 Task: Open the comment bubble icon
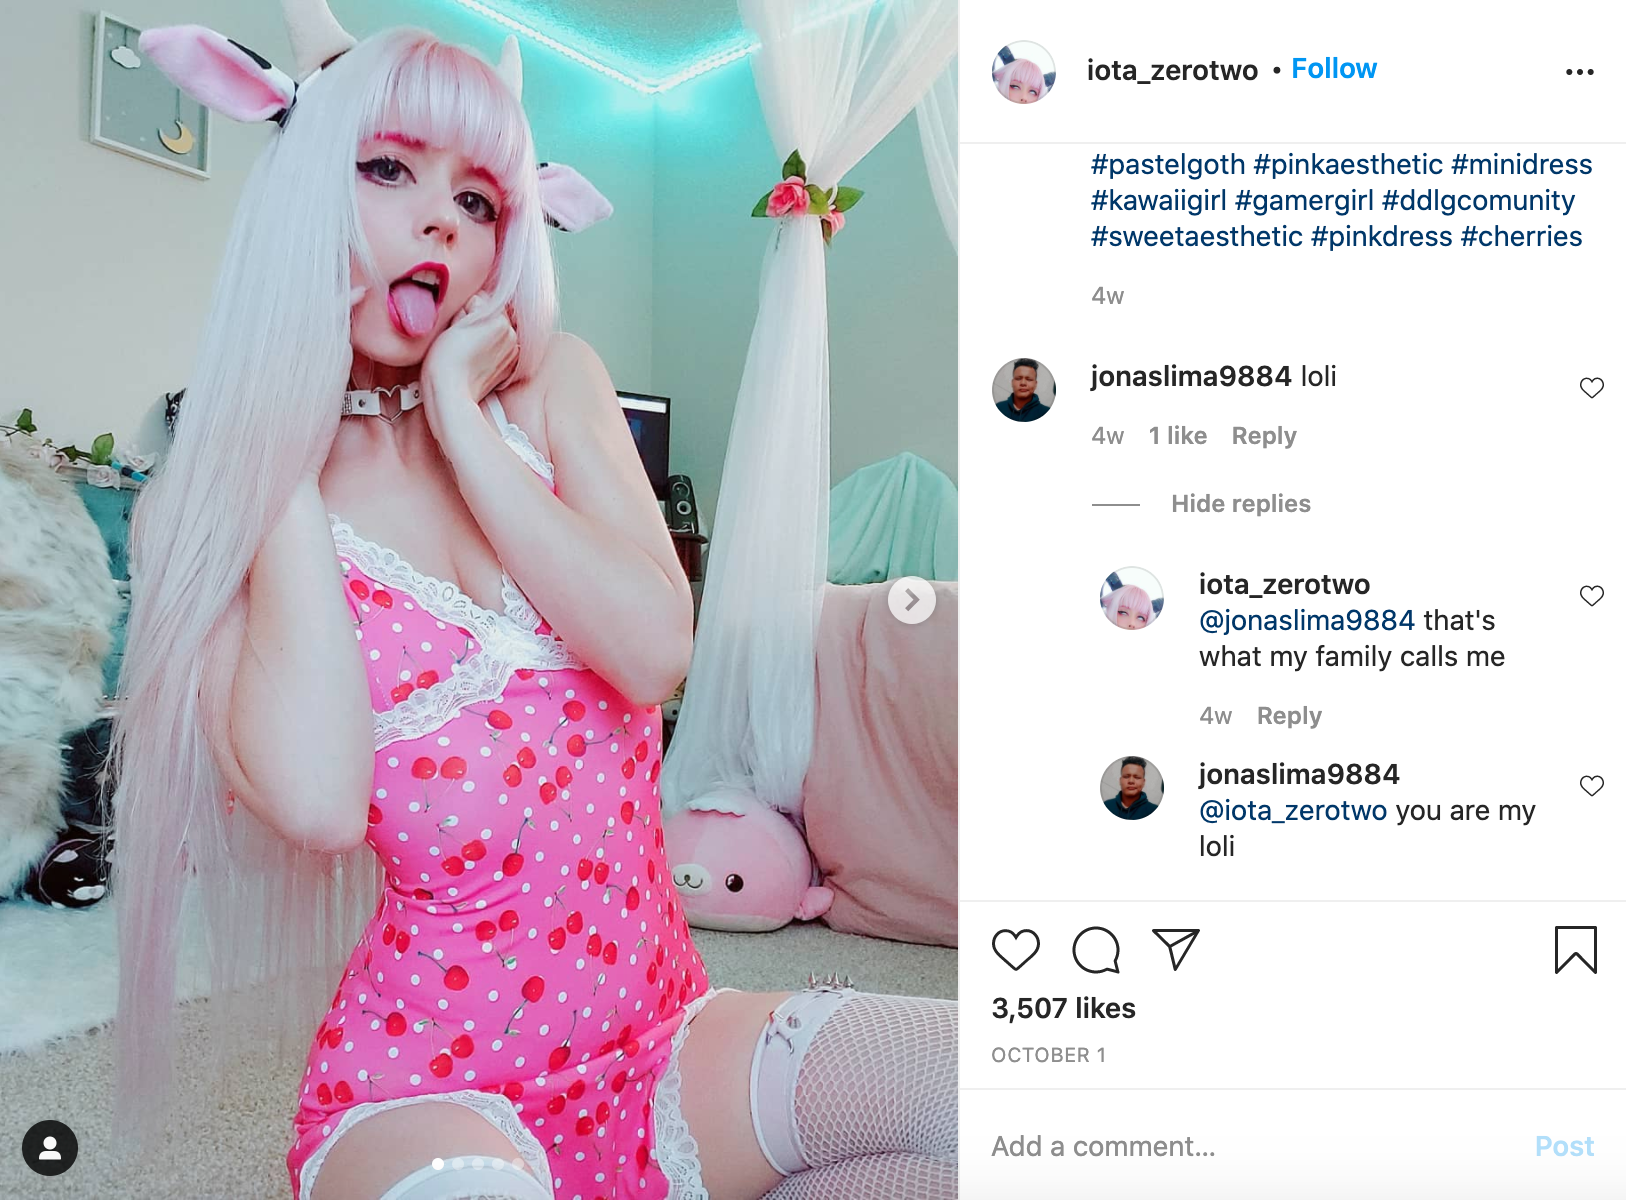click(1096, 950)
